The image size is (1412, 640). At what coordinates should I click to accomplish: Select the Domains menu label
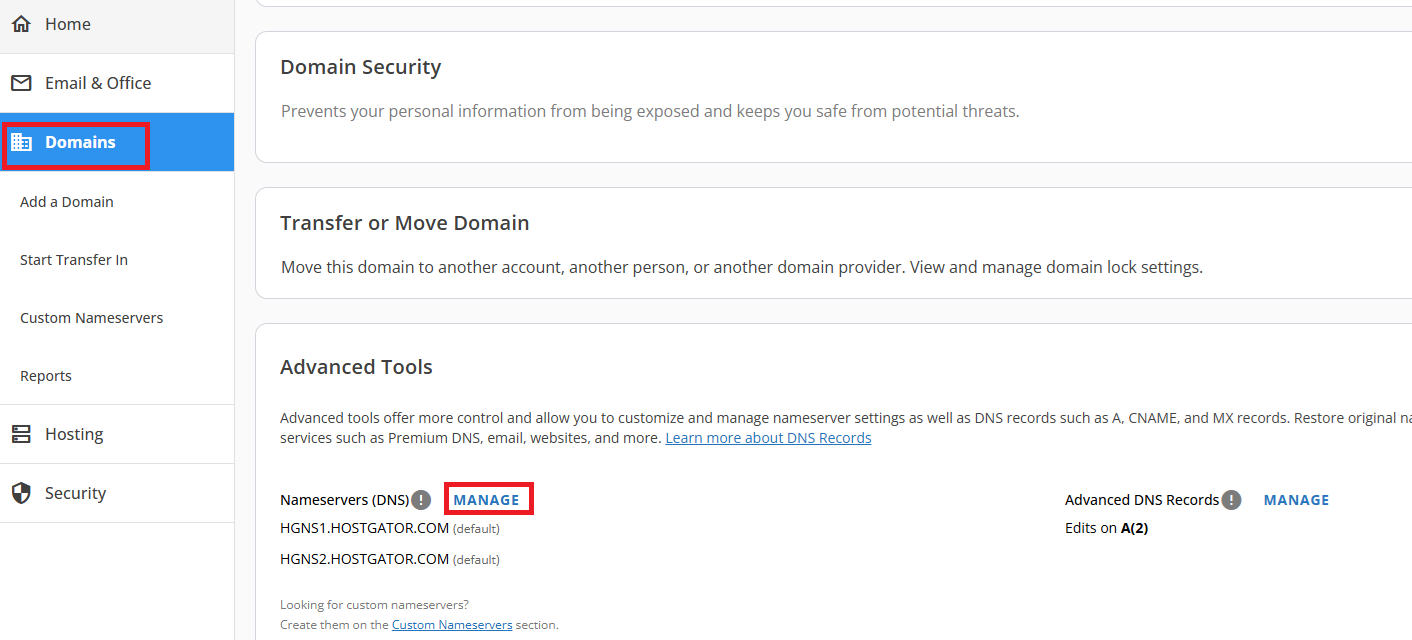point(80,143)
